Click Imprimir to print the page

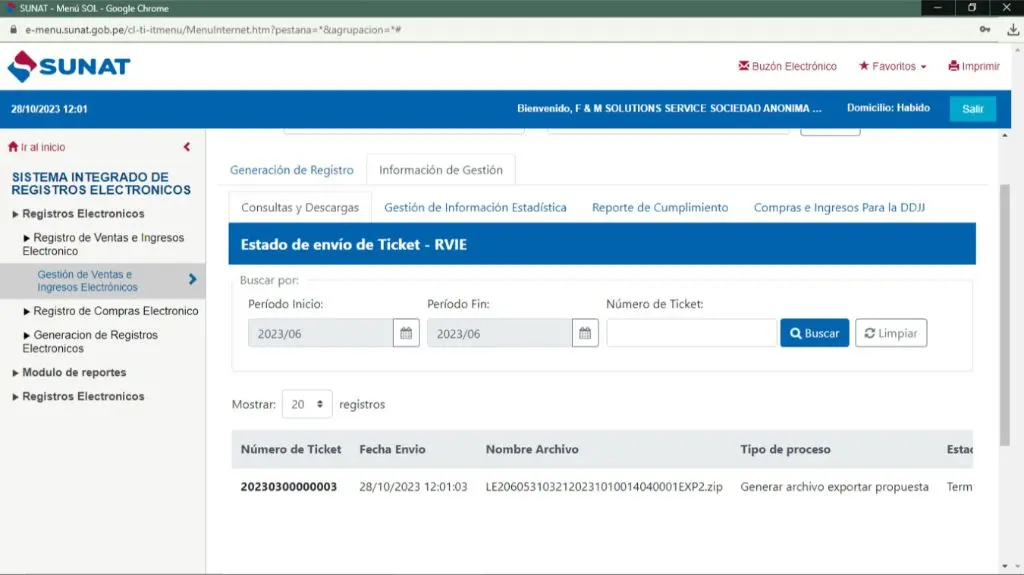click(973, 67)
